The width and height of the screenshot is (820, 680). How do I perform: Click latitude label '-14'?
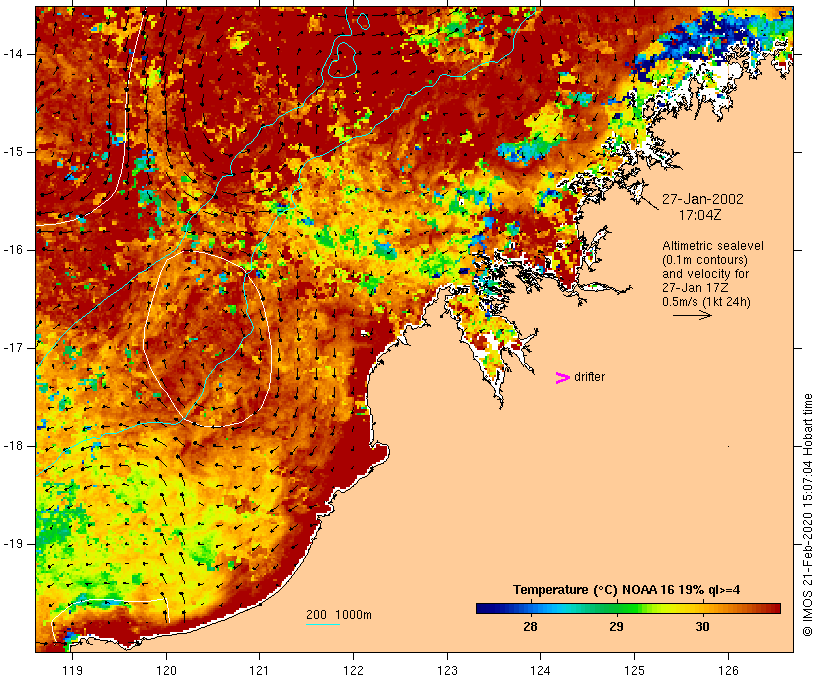point(13,54)
